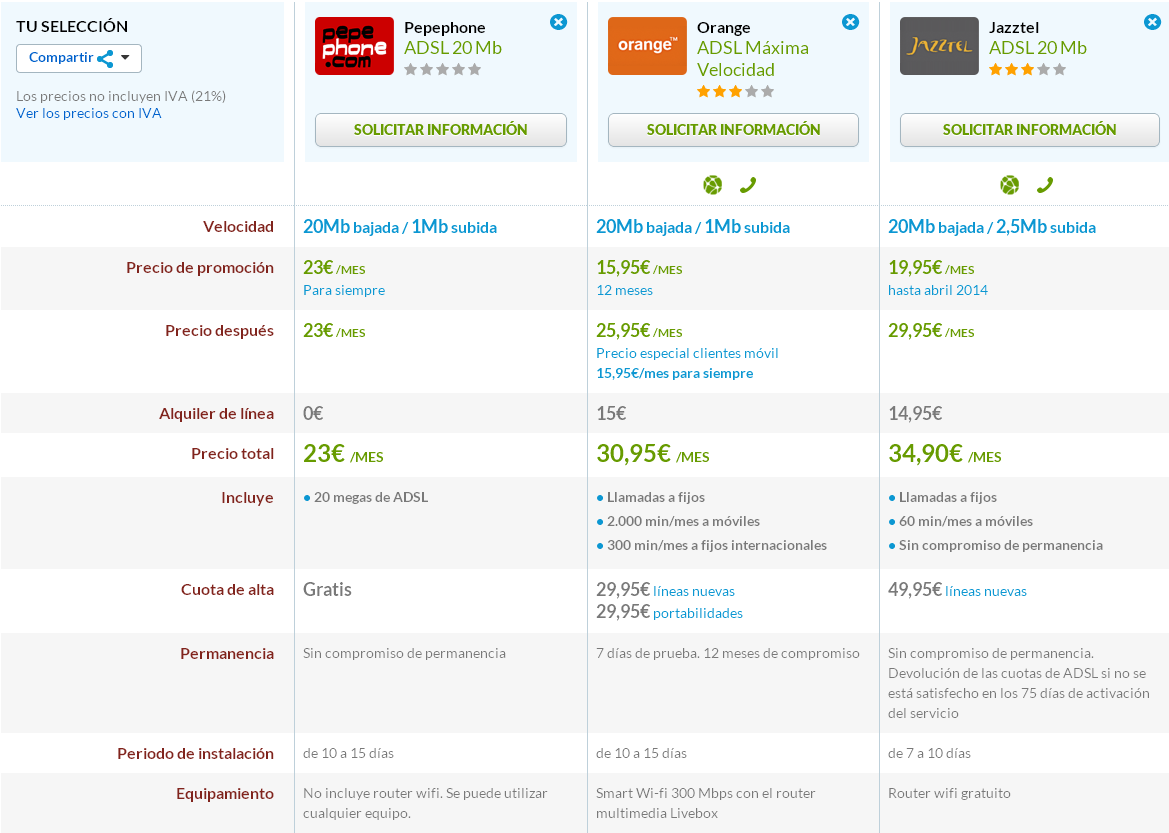1169x833 pixels.
Task: Click 'Los precios no incluyen IVA (21%)' note
Action: coord(121,96)
